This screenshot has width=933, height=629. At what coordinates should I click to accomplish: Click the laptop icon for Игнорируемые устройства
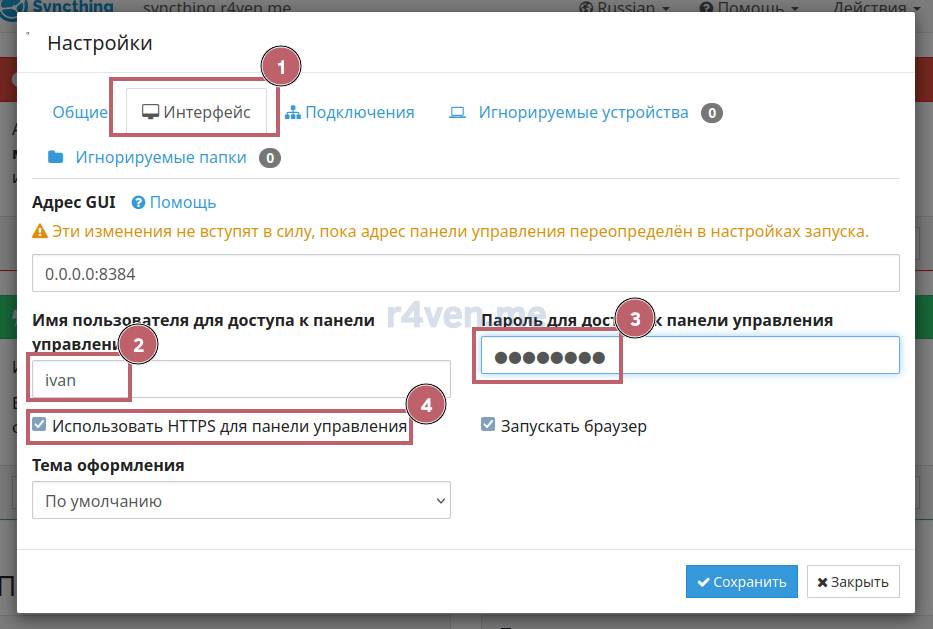457,112
